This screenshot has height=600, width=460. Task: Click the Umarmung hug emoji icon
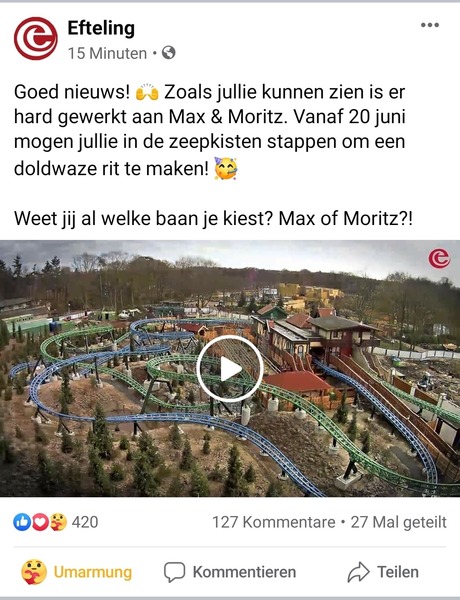pyautogui.click(x=34, y=572)
